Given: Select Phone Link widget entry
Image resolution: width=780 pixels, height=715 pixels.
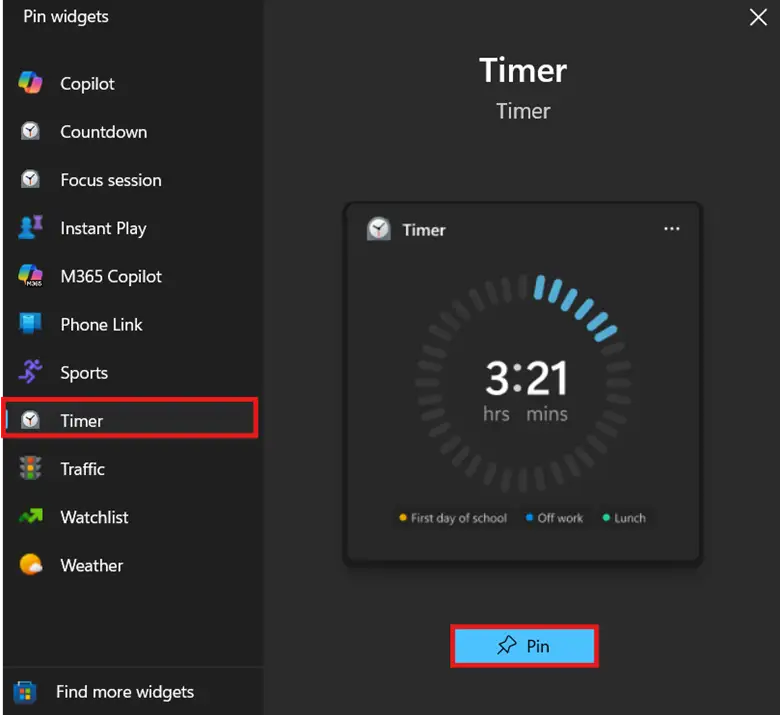Looking at the screenshot, I should pos(101,324).
